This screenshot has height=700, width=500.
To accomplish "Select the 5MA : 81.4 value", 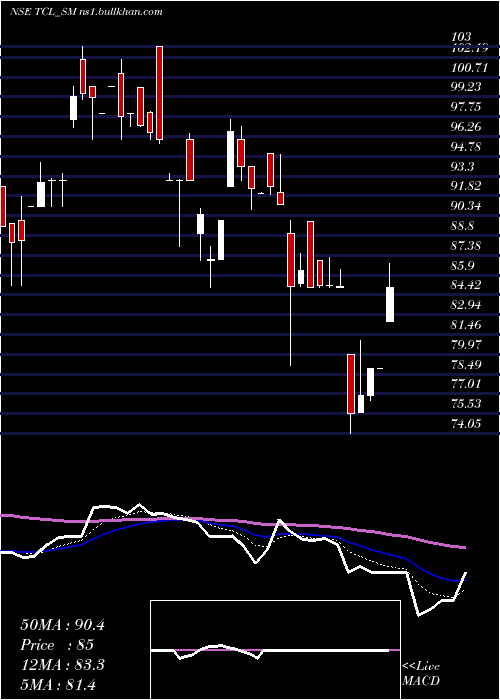I will [58, 685].
